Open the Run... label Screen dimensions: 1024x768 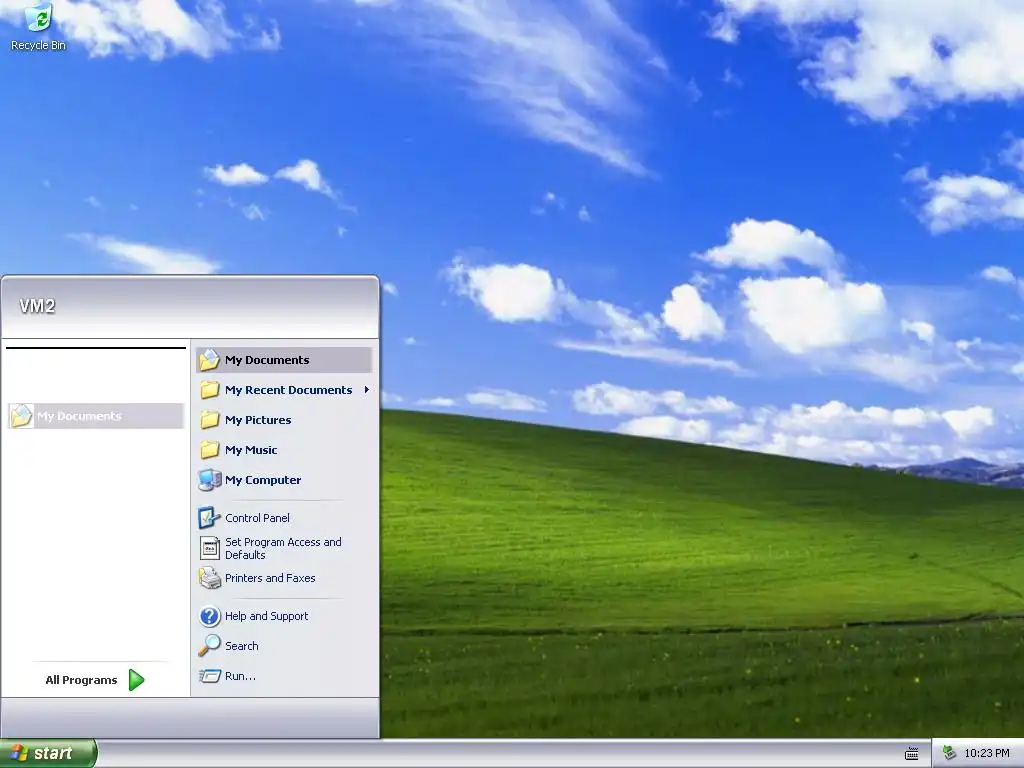[x=240, y=676]
